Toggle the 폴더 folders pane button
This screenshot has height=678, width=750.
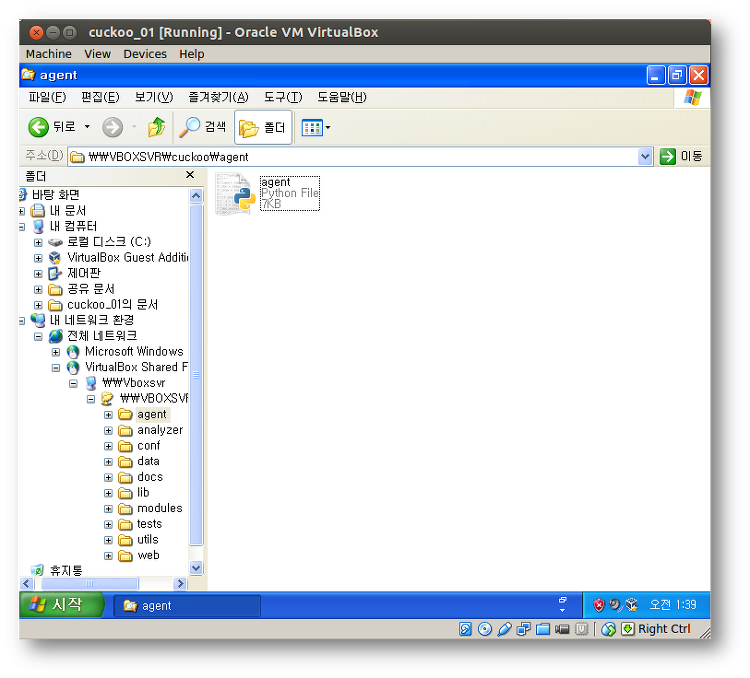point(263,127)
